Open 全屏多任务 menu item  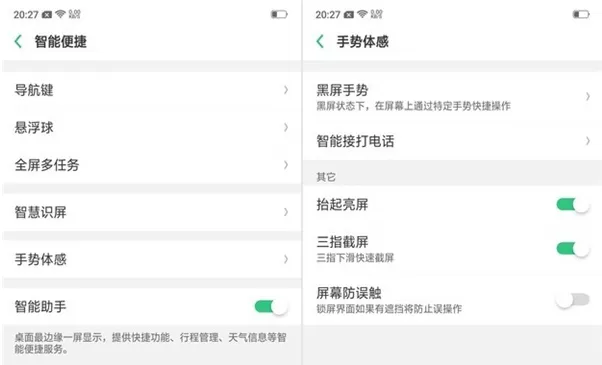pyautogui.click(x=151, y=165)
